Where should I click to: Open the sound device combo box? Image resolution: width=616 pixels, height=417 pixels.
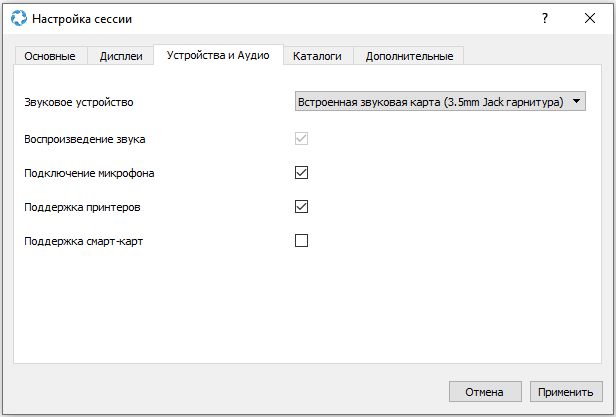[x=430, y=101]
